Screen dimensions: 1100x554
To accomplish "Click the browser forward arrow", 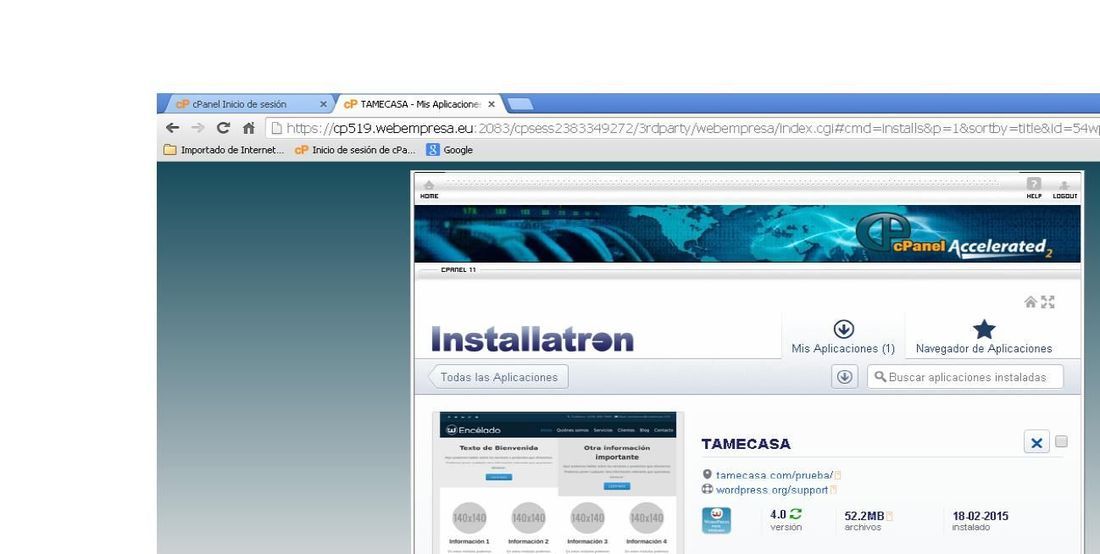I will (198, 128).
